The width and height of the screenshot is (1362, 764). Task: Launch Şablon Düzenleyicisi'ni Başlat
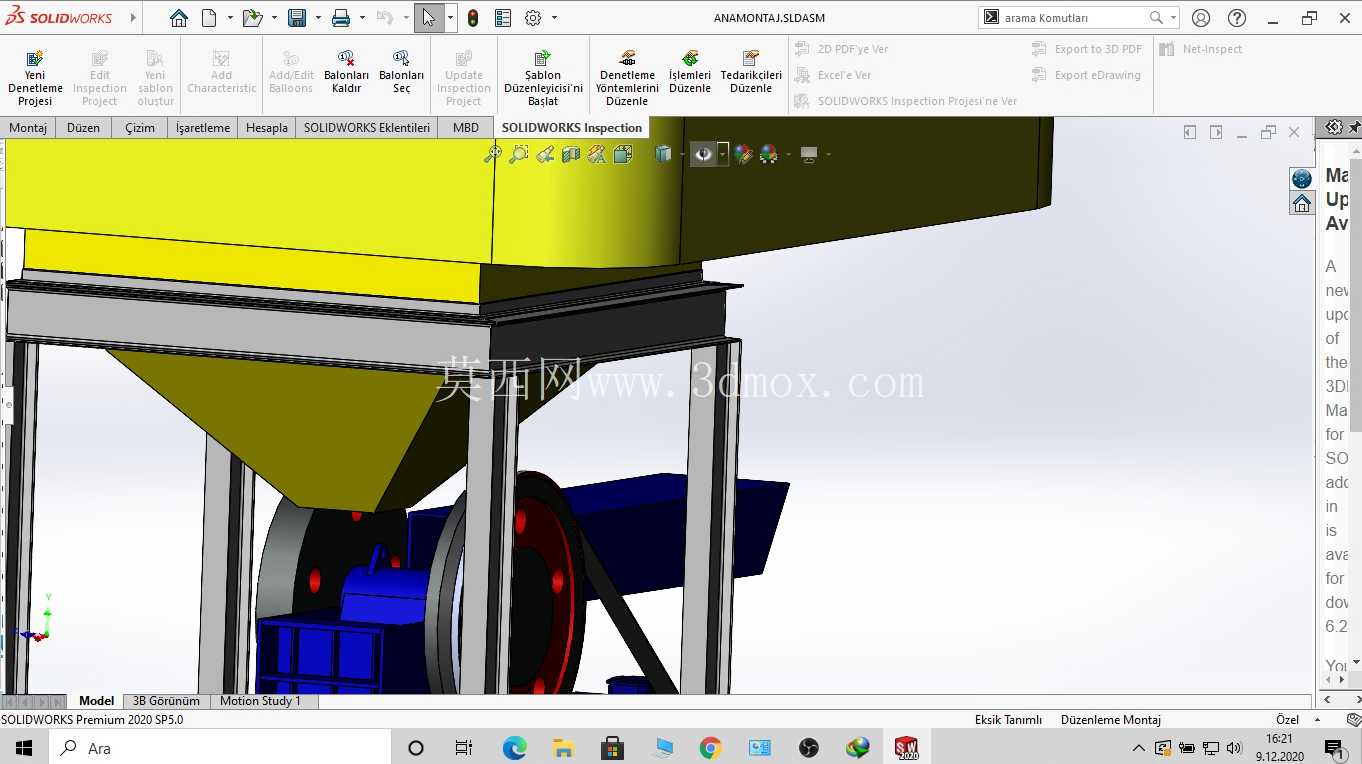tap(543, 78)
